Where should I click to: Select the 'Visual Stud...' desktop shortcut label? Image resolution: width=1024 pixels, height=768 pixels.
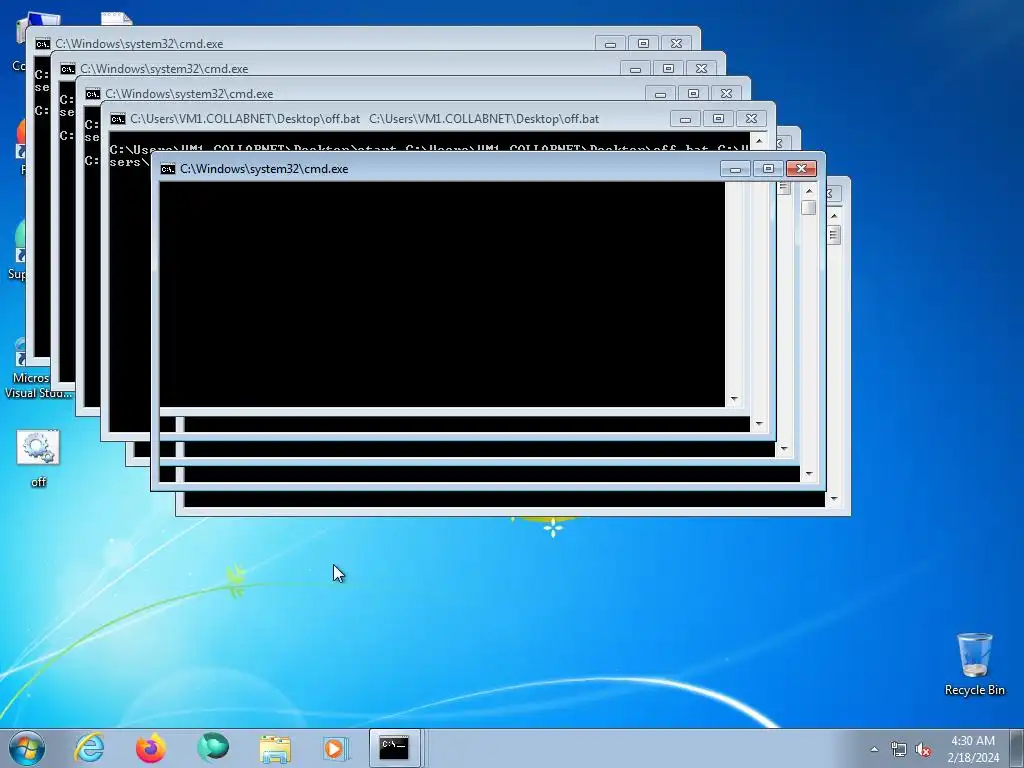point(38,393)
